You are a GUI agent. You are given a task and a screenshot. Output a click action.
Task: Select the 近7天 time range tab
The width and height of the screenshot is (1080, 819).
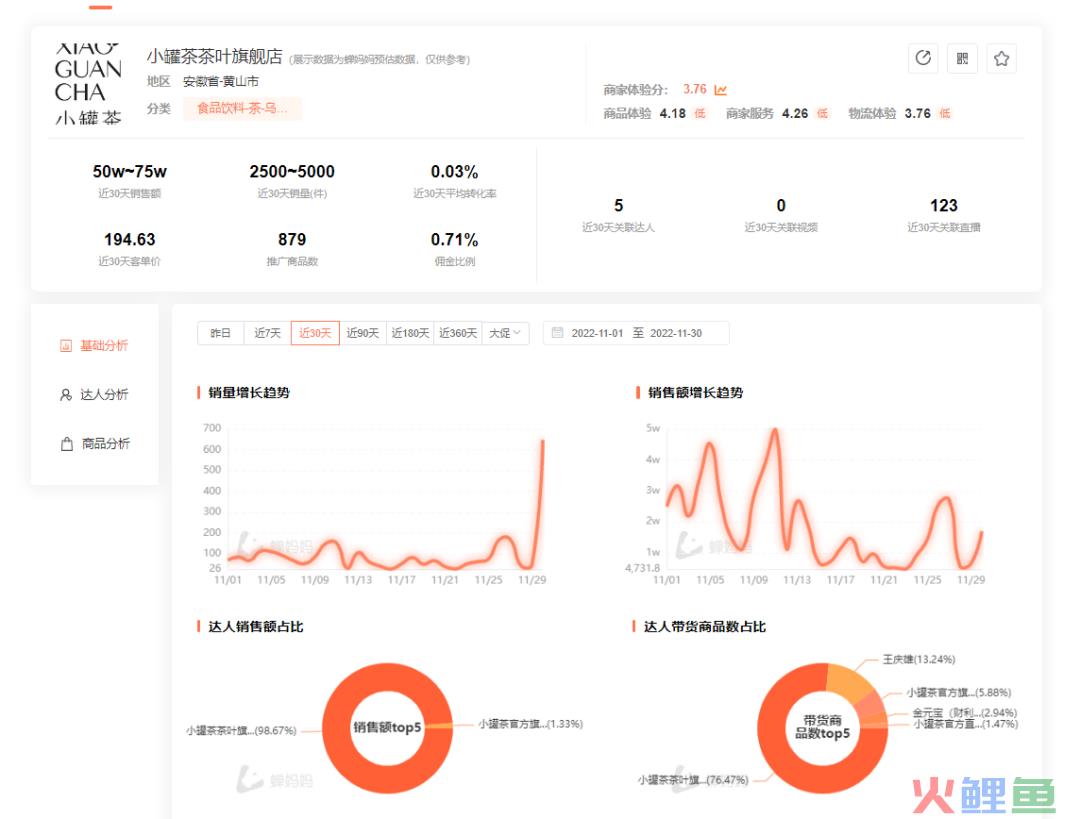(x=267, y=333)
